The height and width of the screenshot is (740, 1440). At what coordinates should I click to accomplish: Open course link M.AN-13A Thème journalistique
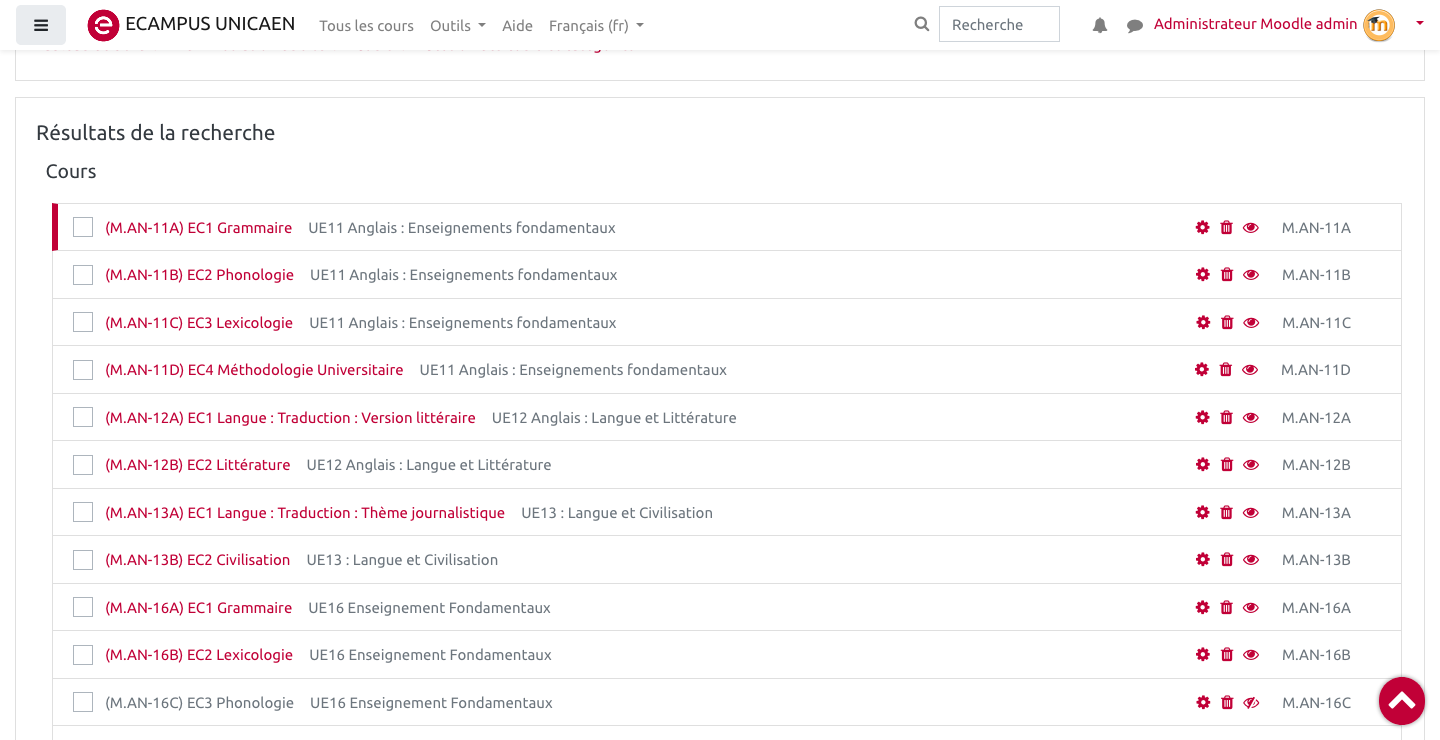[305, 513]
